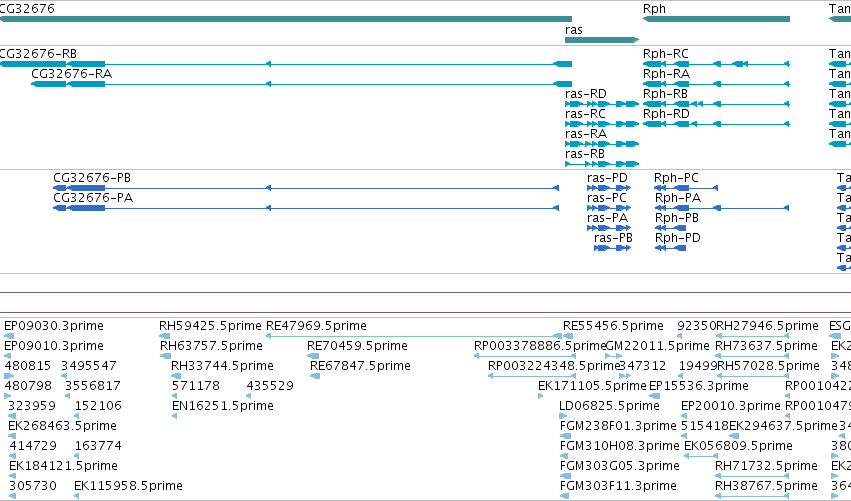Click feature 305730
This screenshot has width=851, height=501.
click(33, 486)
